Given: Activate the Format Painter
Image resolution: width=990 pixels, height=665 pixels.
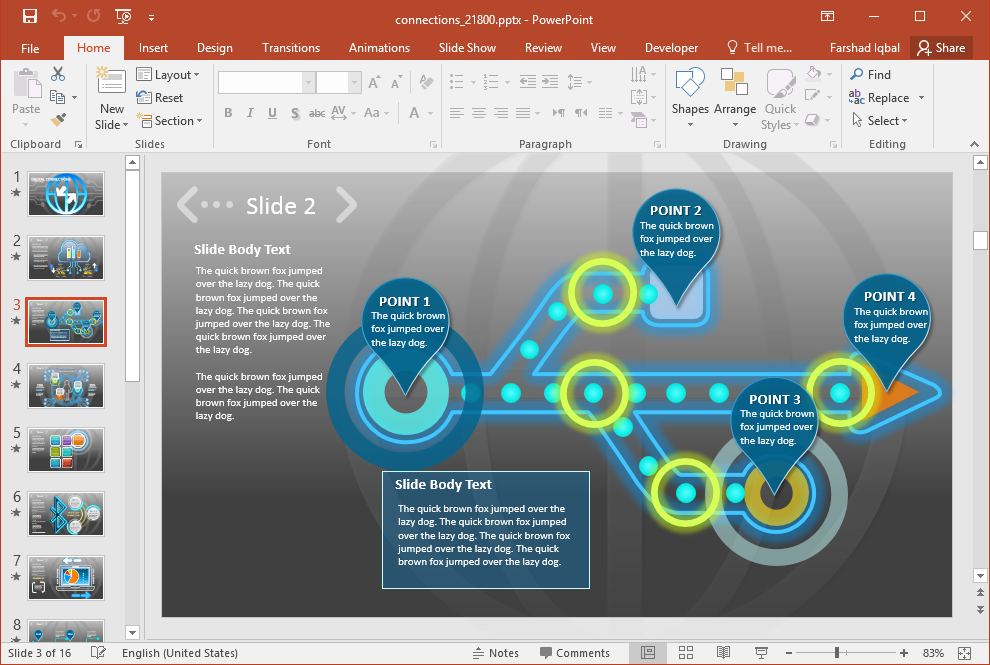Looking at the screenshot, I should [60, 120].
